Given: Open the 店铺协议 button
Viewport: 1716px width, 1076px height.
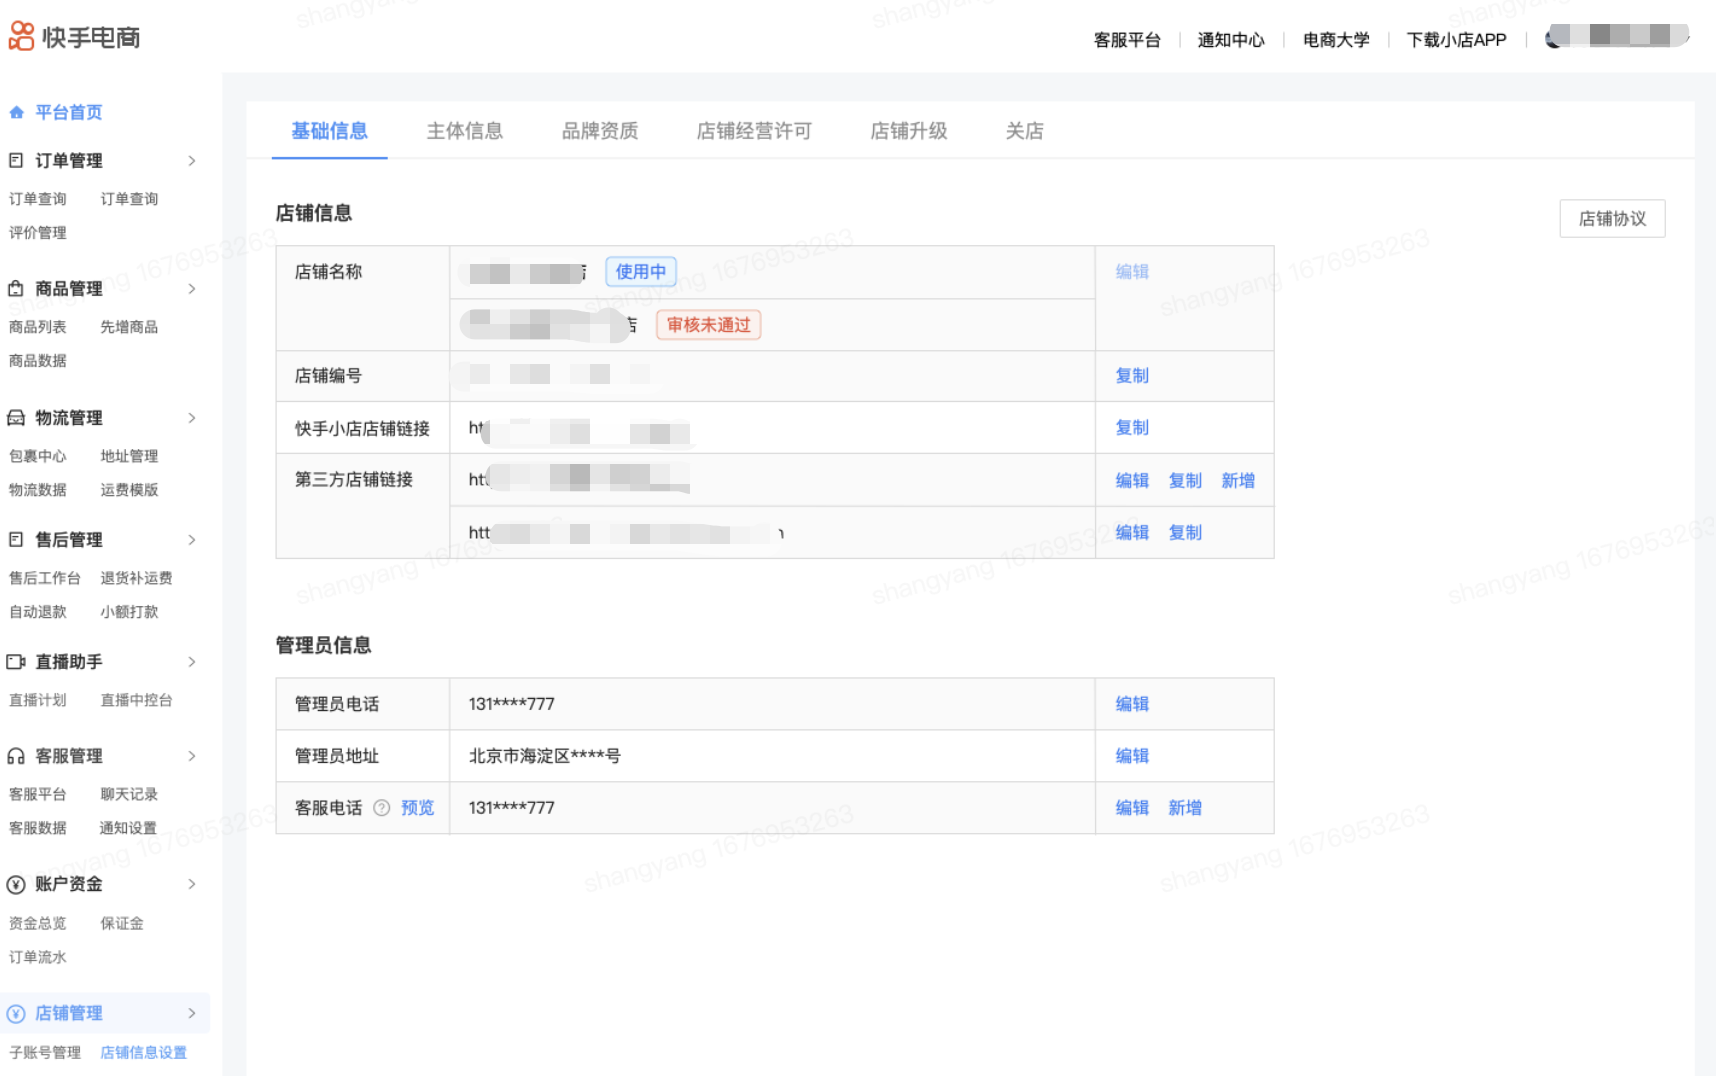Looking at the screenshot, I should (1611, 219).
